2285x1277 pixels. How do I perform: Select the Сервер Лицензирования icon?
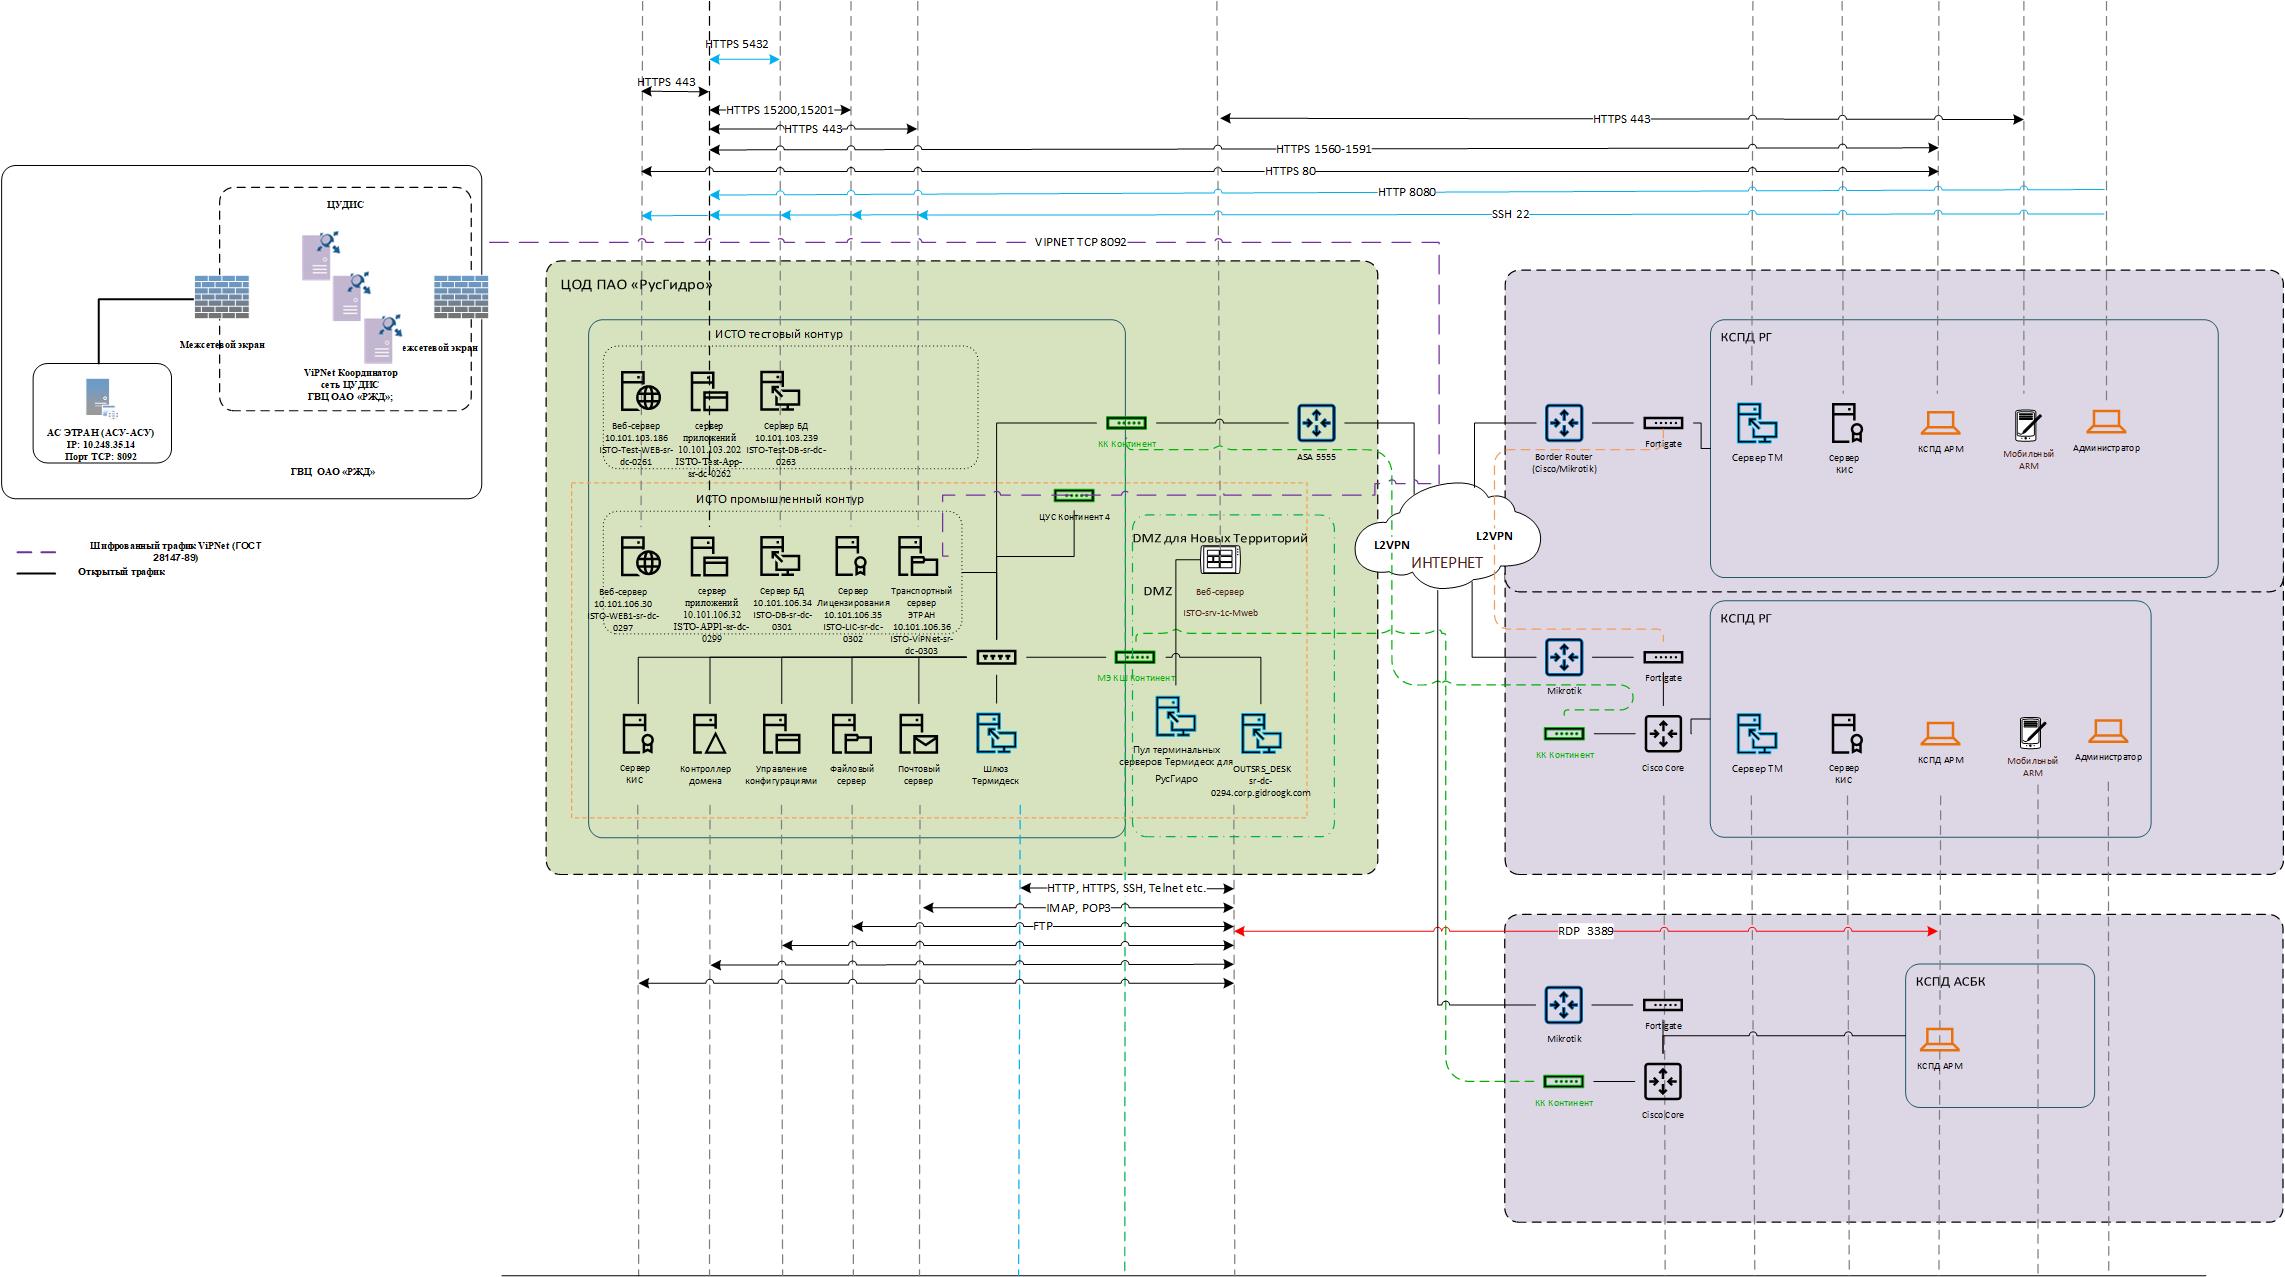851,557
